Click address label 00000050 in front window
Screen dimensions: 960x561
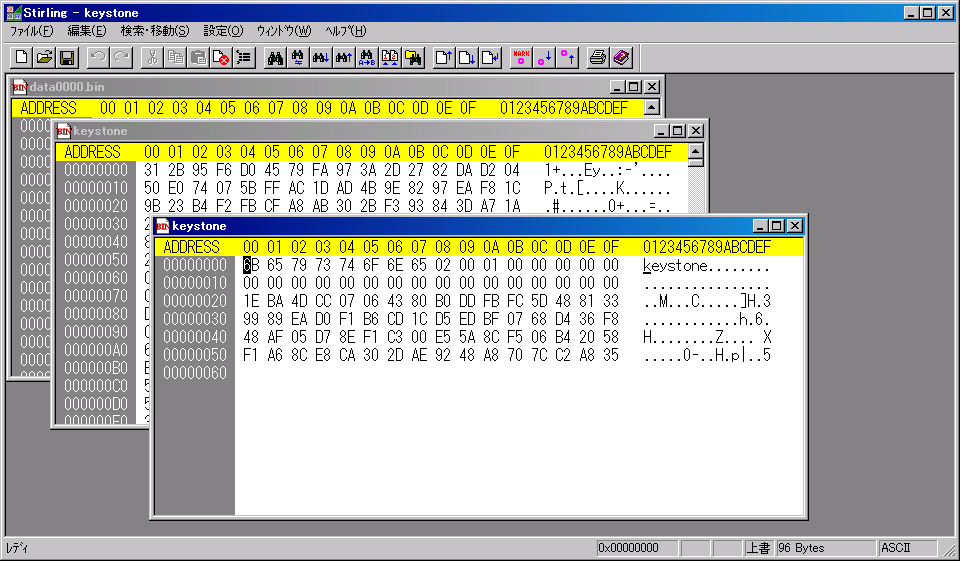pos(195,355)
